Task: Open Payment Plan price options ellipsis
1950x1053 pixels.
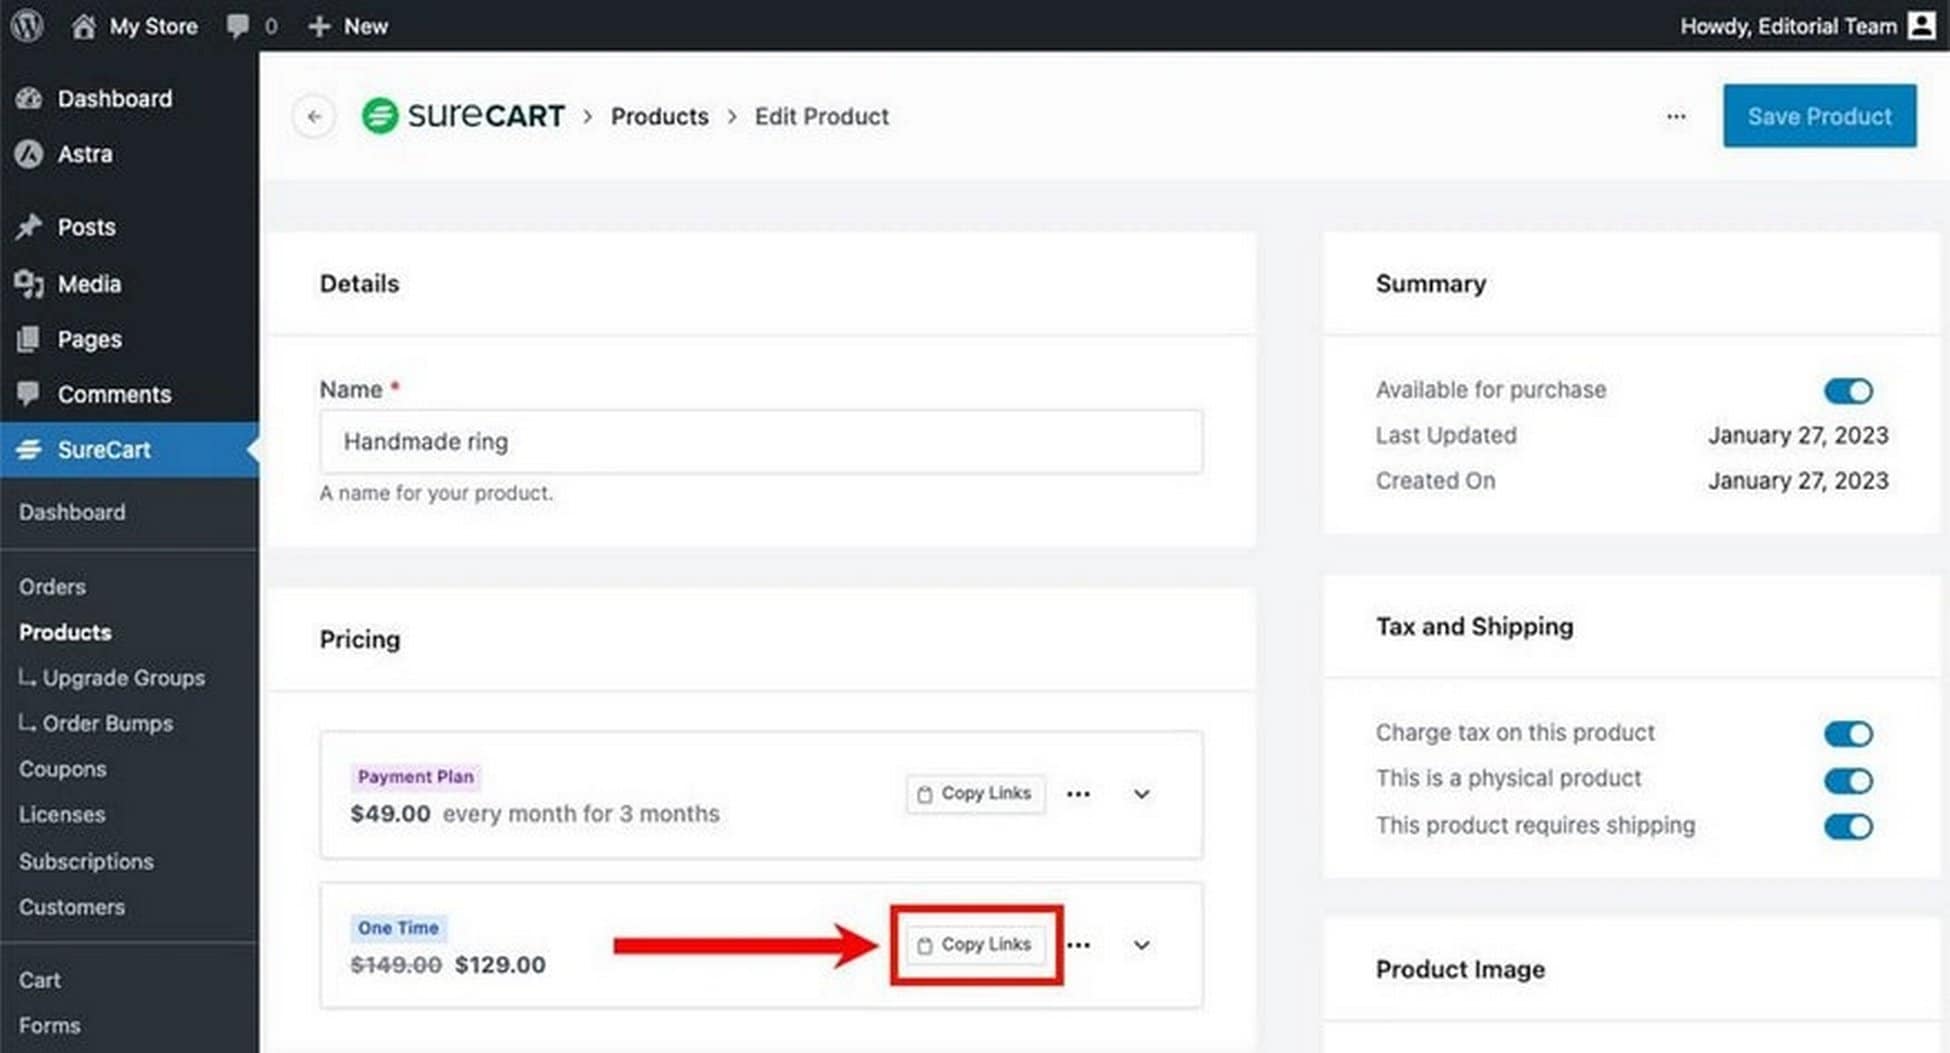Action: 1078,794
